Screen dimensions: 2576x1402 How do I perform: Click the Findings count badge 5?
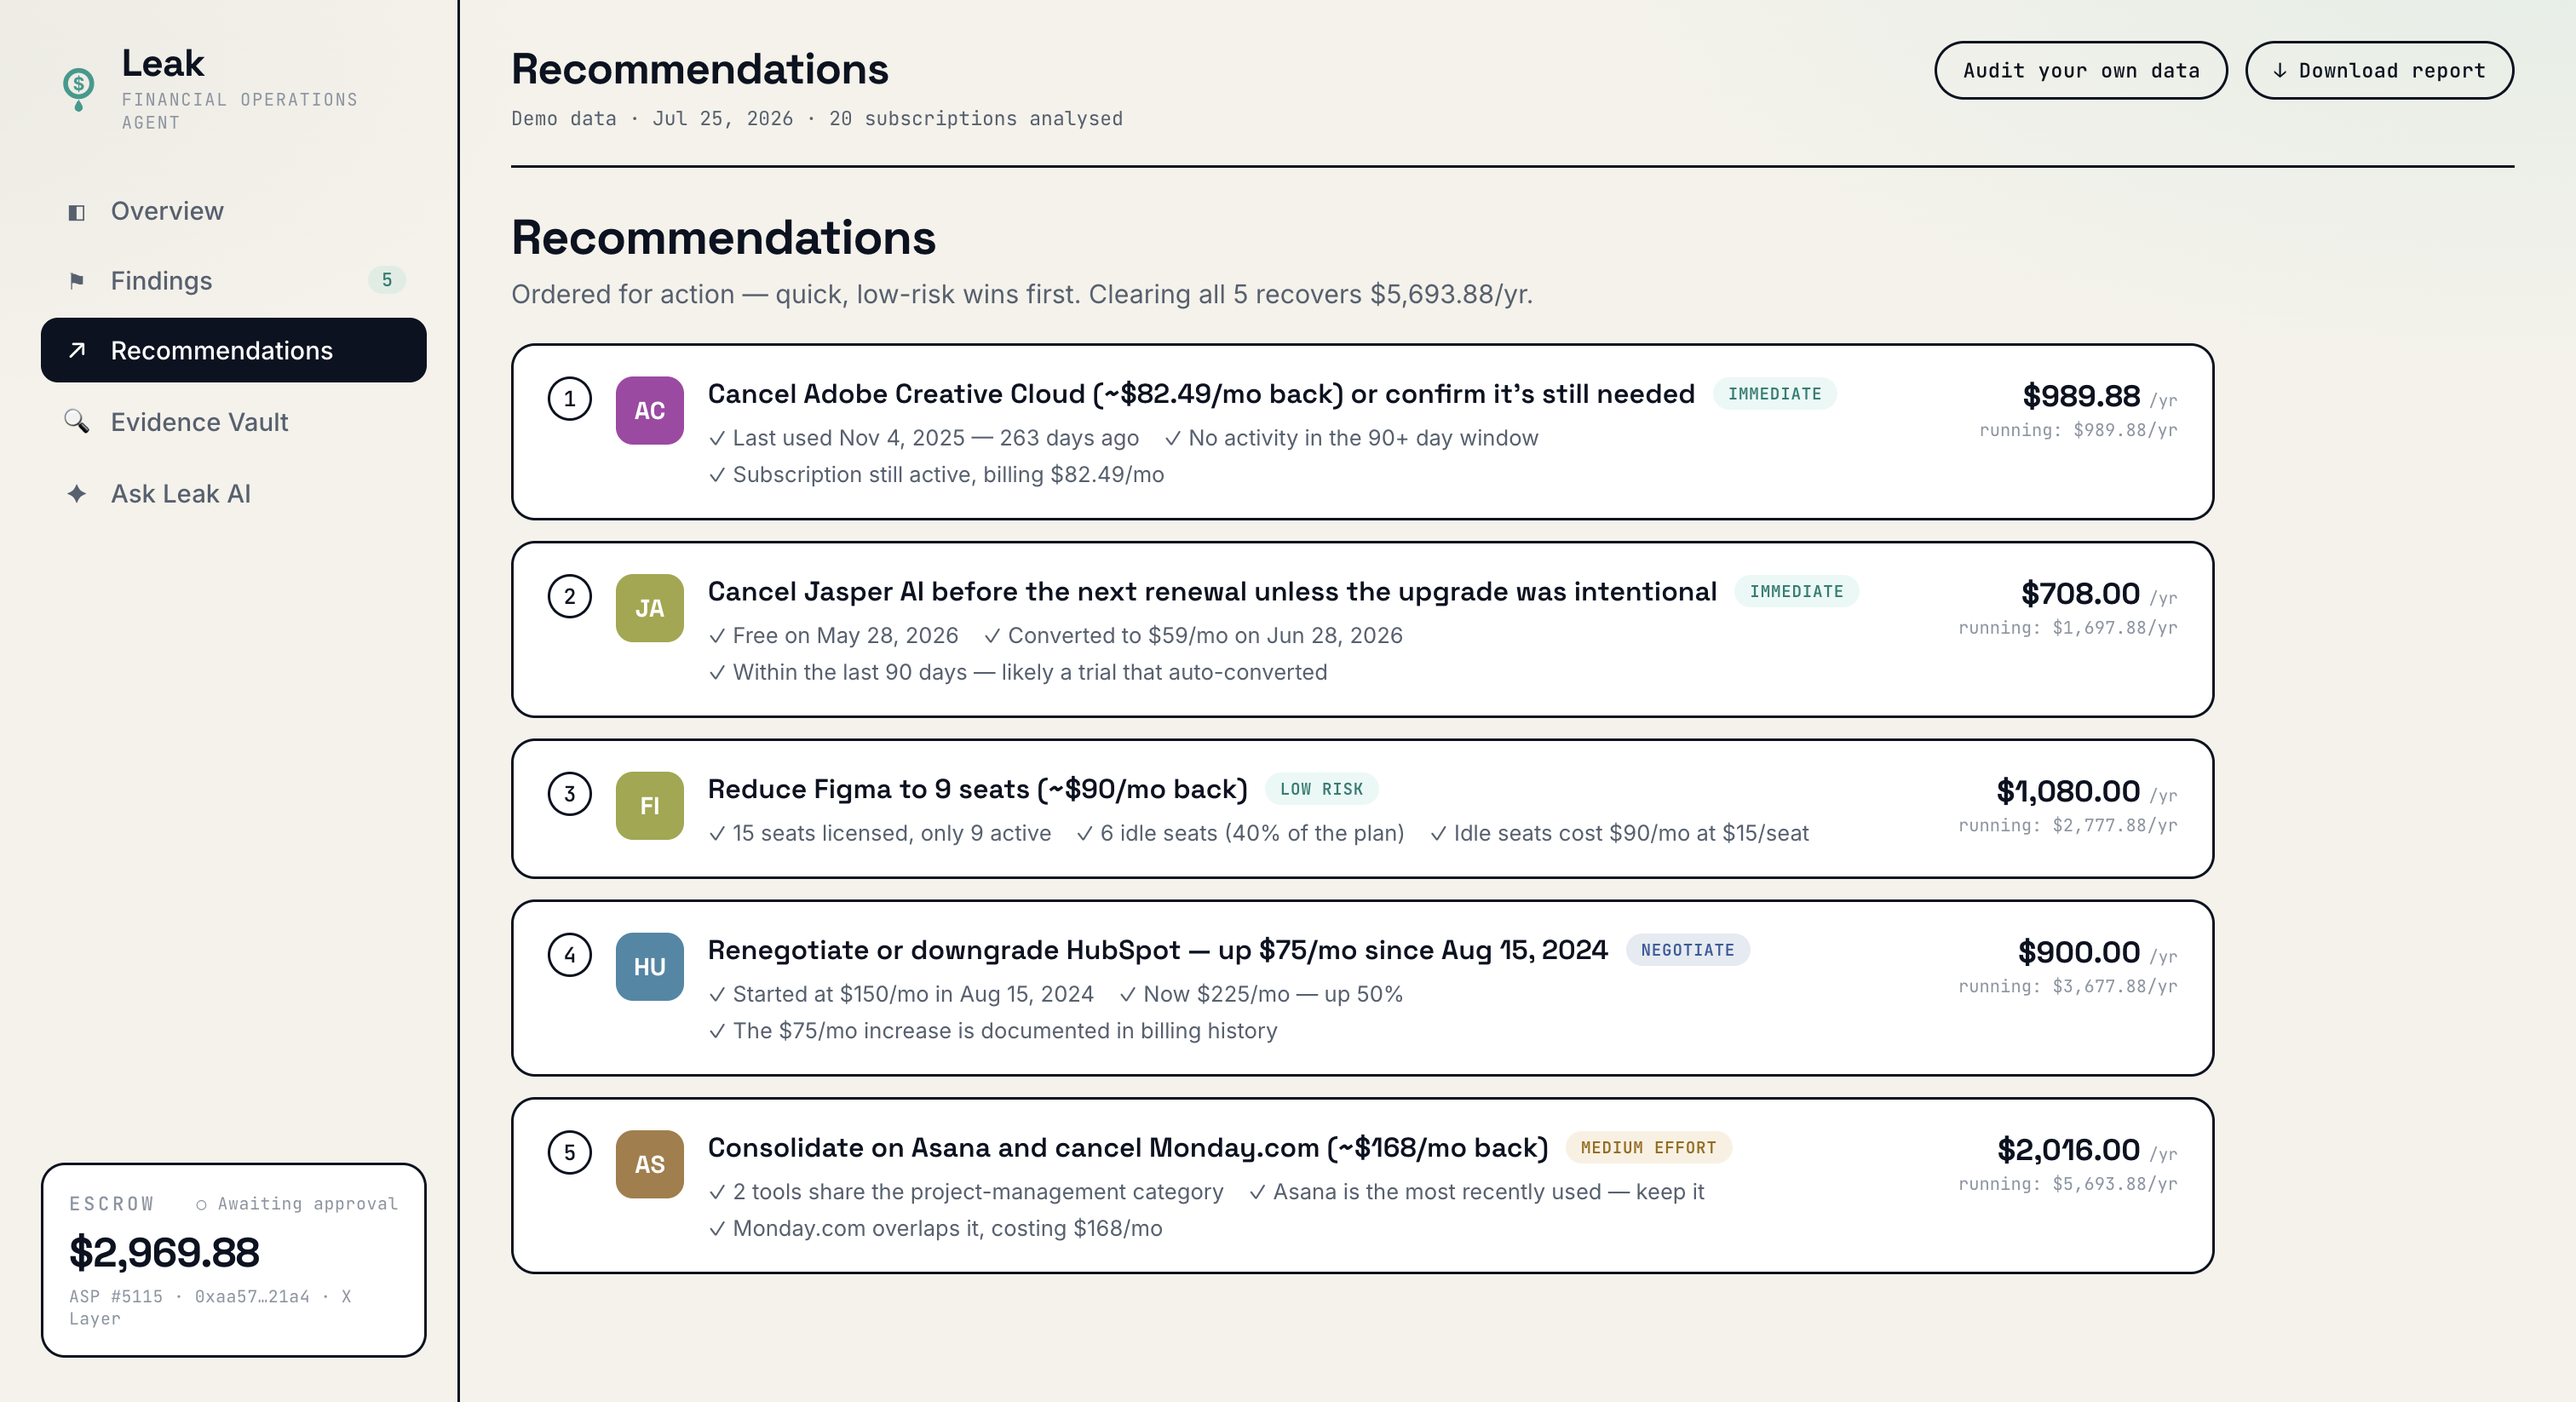tap(387, 280)
